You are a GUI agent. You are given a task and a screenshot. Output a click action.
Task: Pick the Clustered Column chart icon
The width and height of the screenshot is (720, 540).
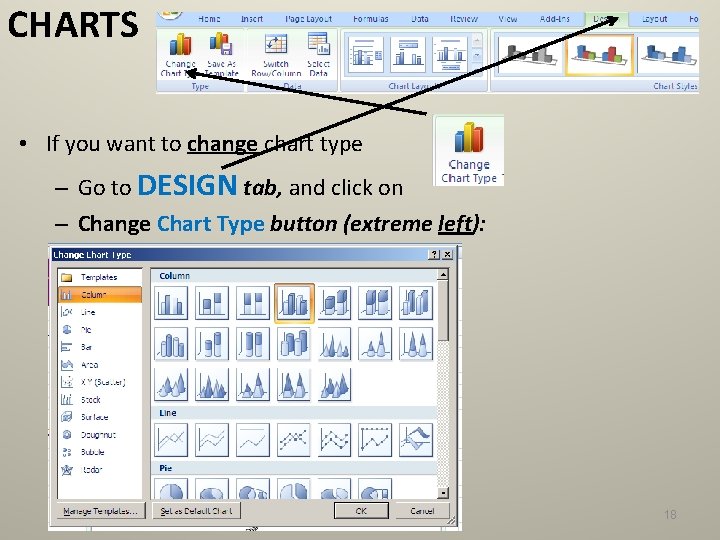coord(171,303)
